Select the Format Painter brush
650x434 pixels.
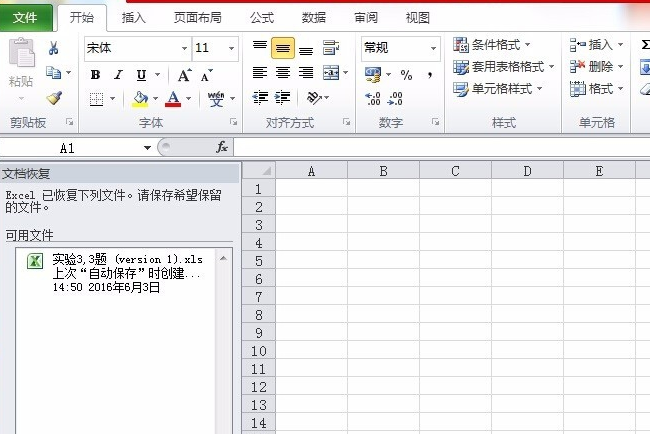(x=54, y=98)
